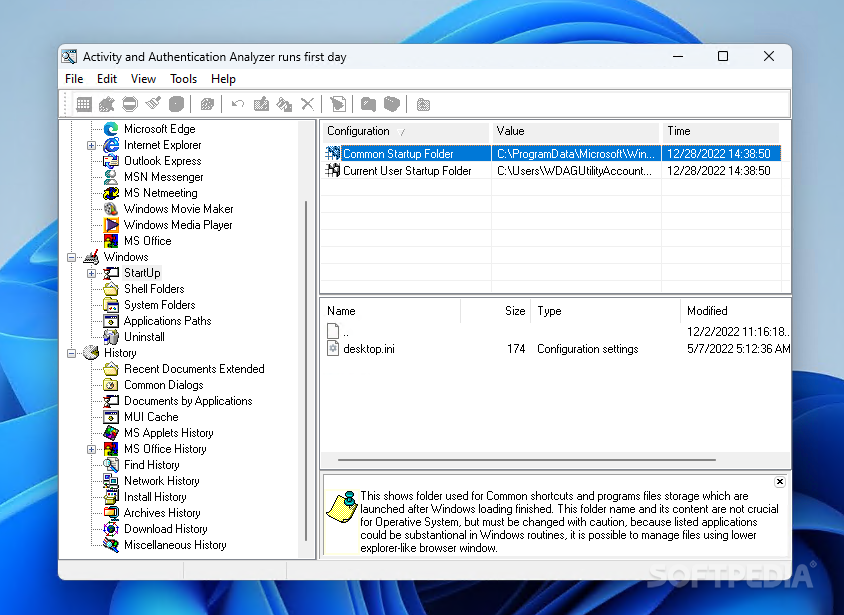The height and width of the screenshot is (615, 844).
Task: Select MUI Cache in the tree
Action: coord(151,417)
